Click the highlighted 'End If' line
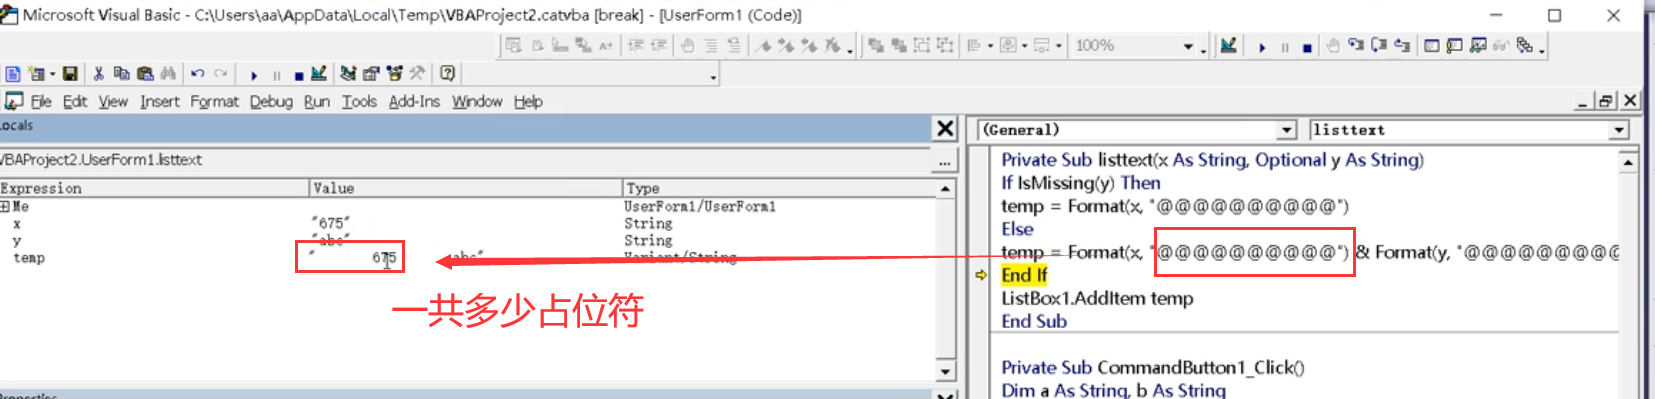This screenshot has width=1655, height=399. click(1024, 275)
